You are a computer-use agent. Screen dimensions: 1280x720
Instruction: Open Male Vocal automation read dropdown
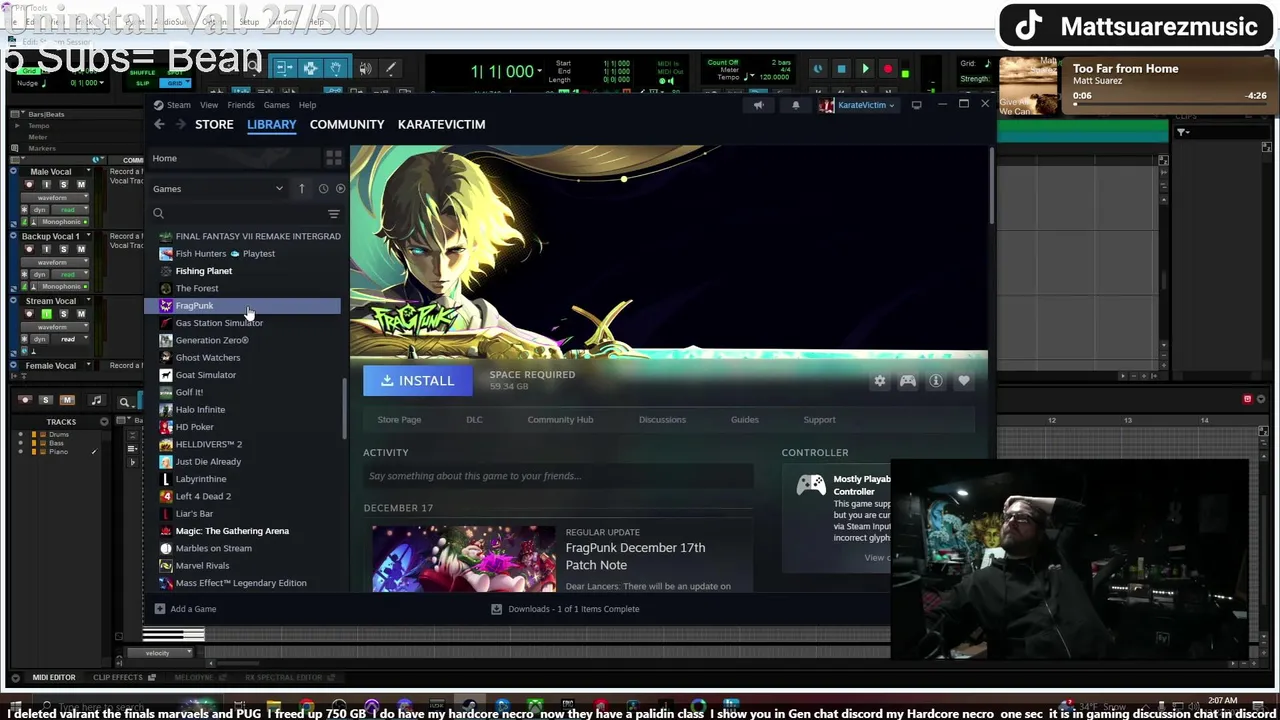click(68, 209)
